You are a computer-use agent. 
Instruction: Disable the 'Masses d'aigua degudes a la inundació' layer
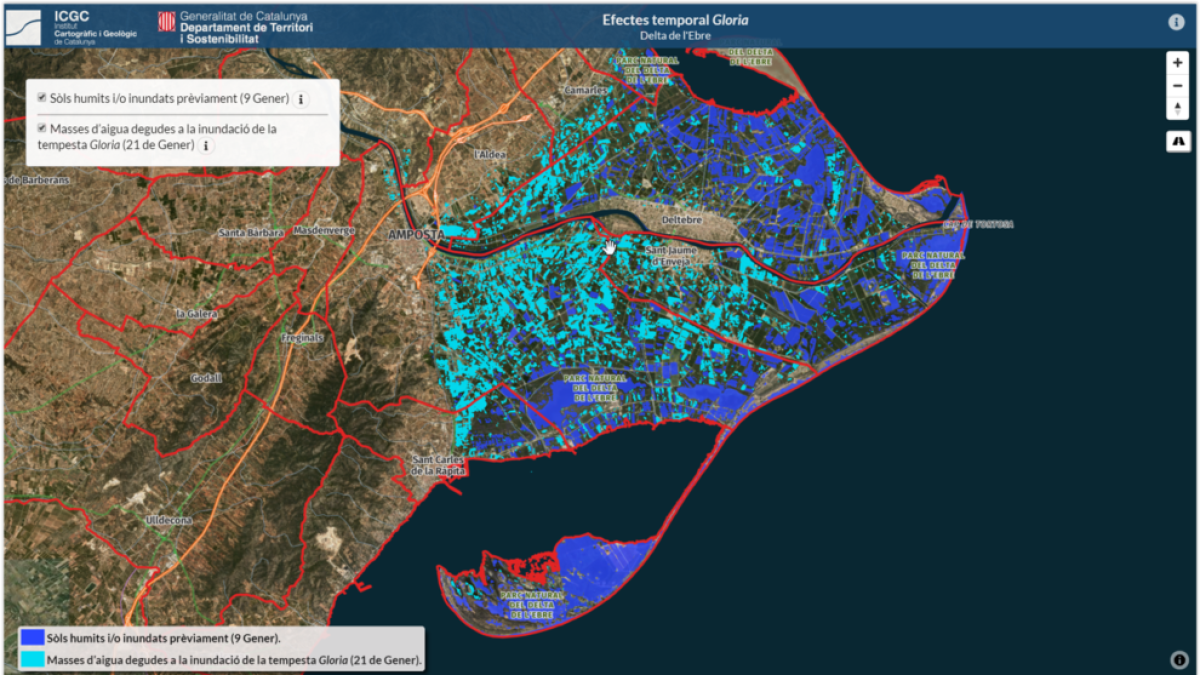(x=41, y=127)
